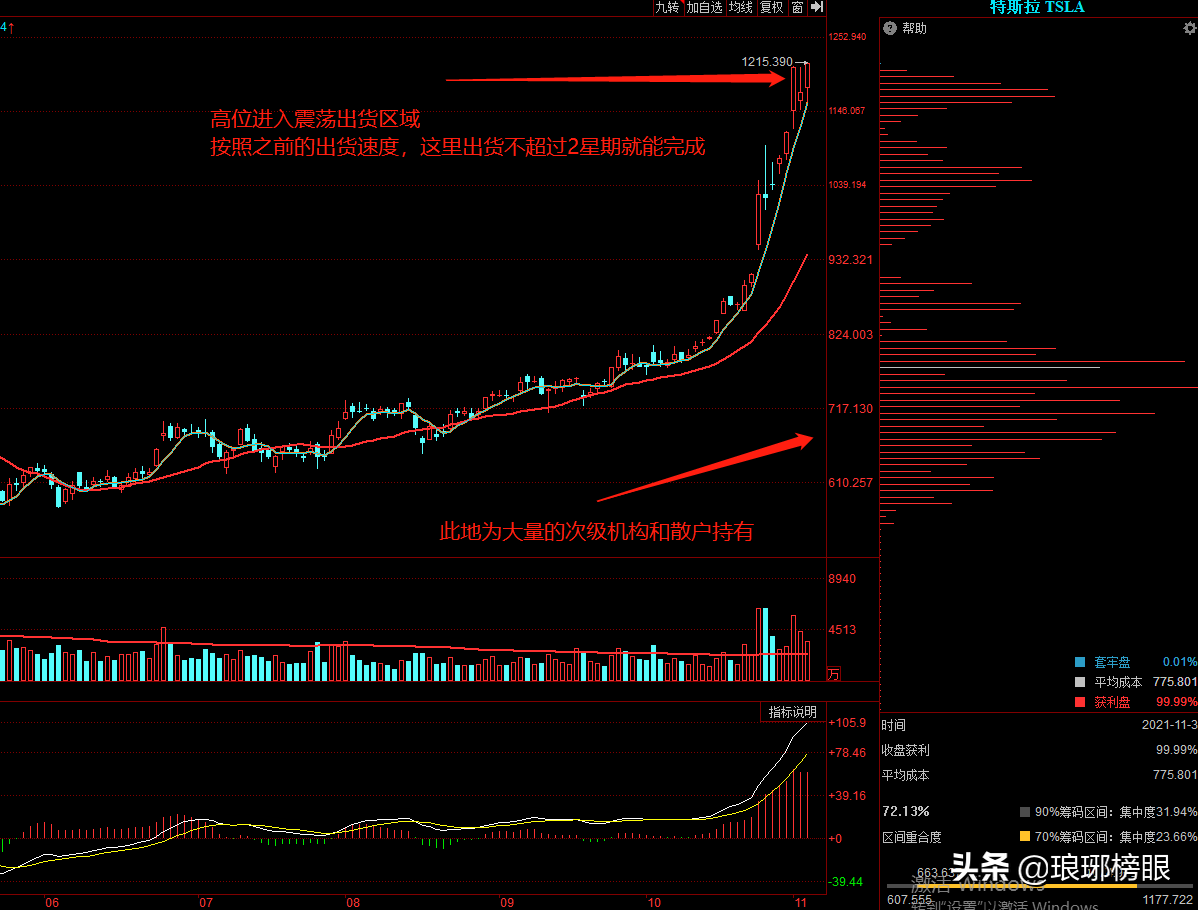Click the 07 month marker on time axis
Image resolution: width=1198 pixels, height=910 pixels.
click(206, 902)
